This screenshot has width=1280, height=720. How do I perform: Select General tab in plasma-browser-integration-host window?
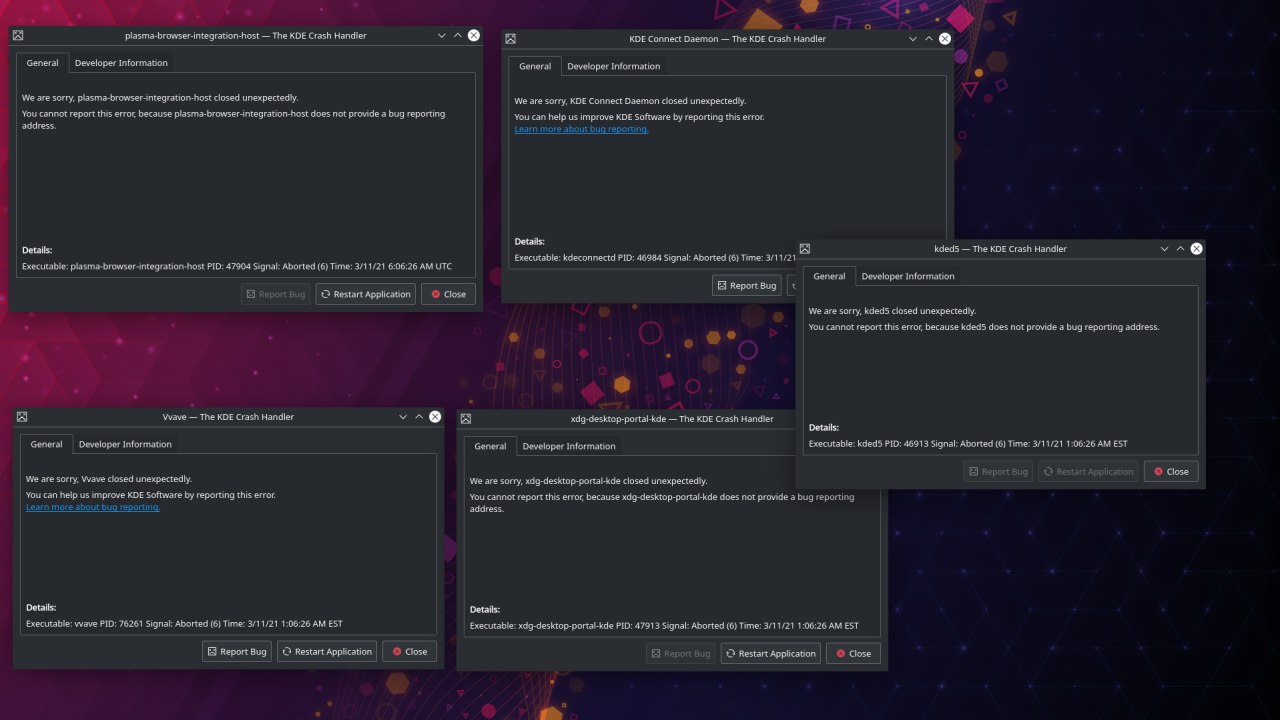tap(43, 63)
